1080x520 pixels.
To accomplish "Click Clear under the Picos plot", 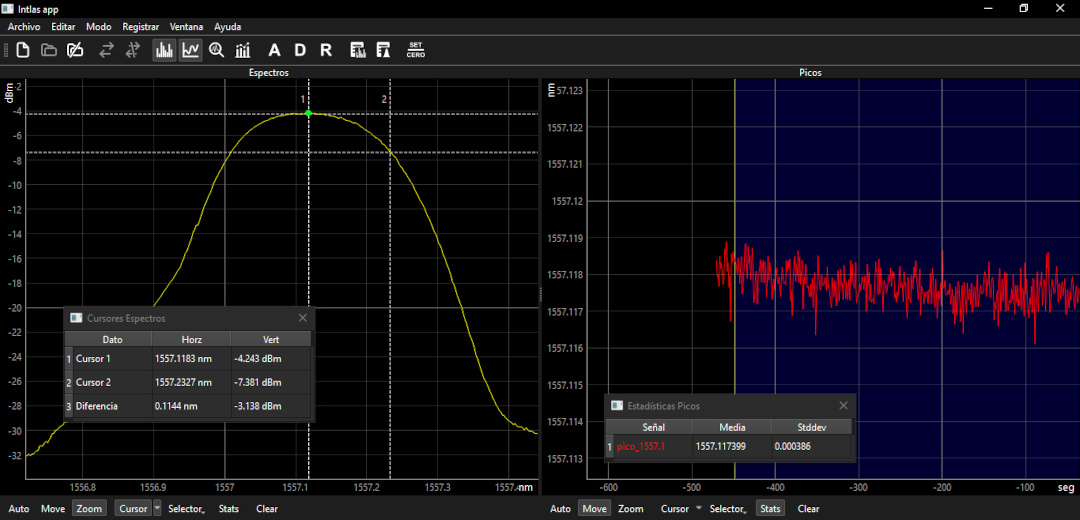I will click(809, 509).
